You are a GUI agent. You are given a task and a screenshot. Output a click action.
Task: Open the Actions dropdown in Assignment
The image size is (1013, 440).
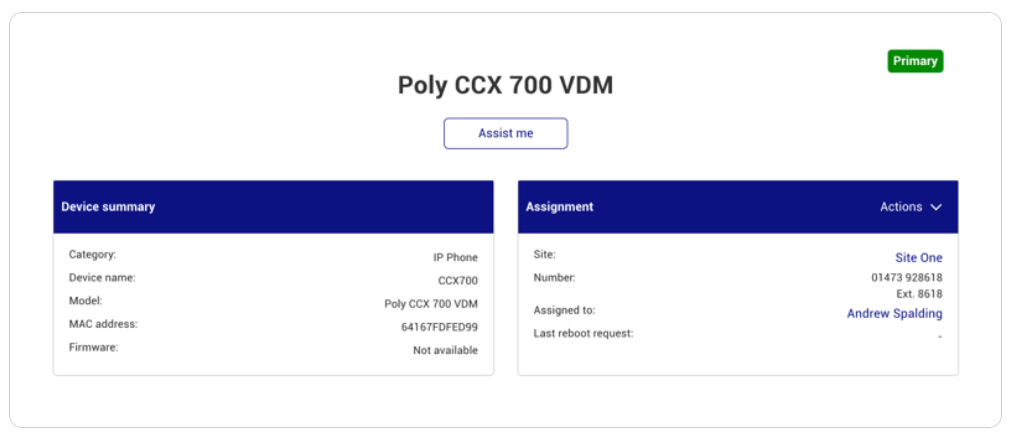pos(911,207)
